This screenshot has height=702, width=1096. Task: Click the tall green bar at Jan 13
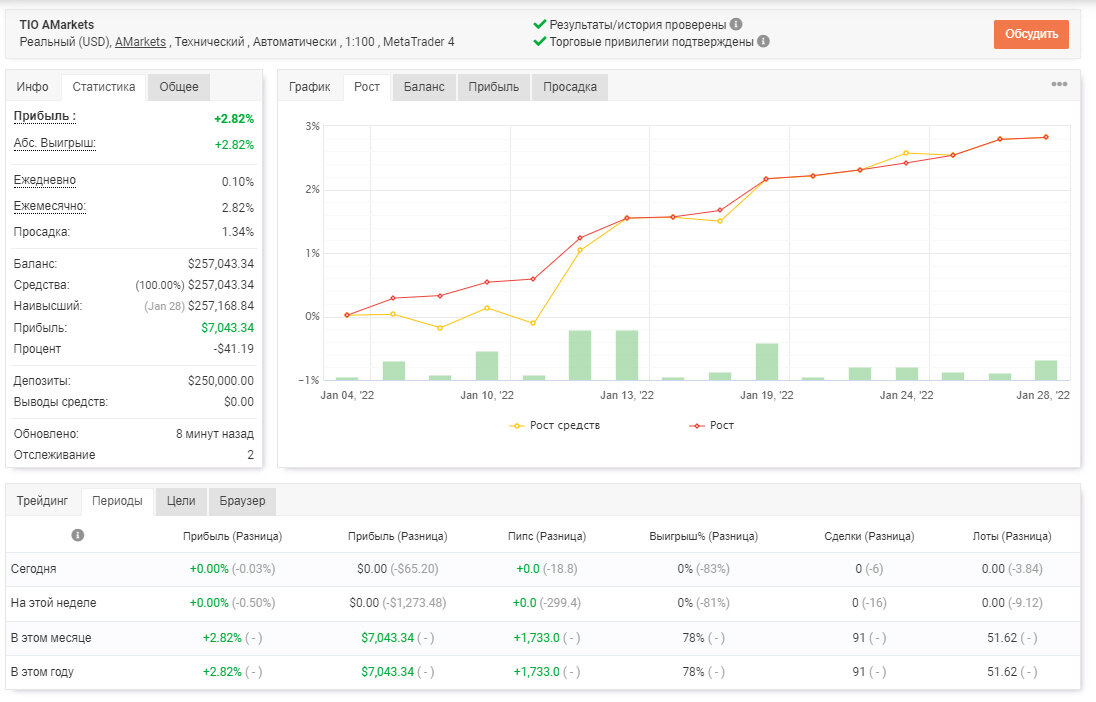pos(626,355)
